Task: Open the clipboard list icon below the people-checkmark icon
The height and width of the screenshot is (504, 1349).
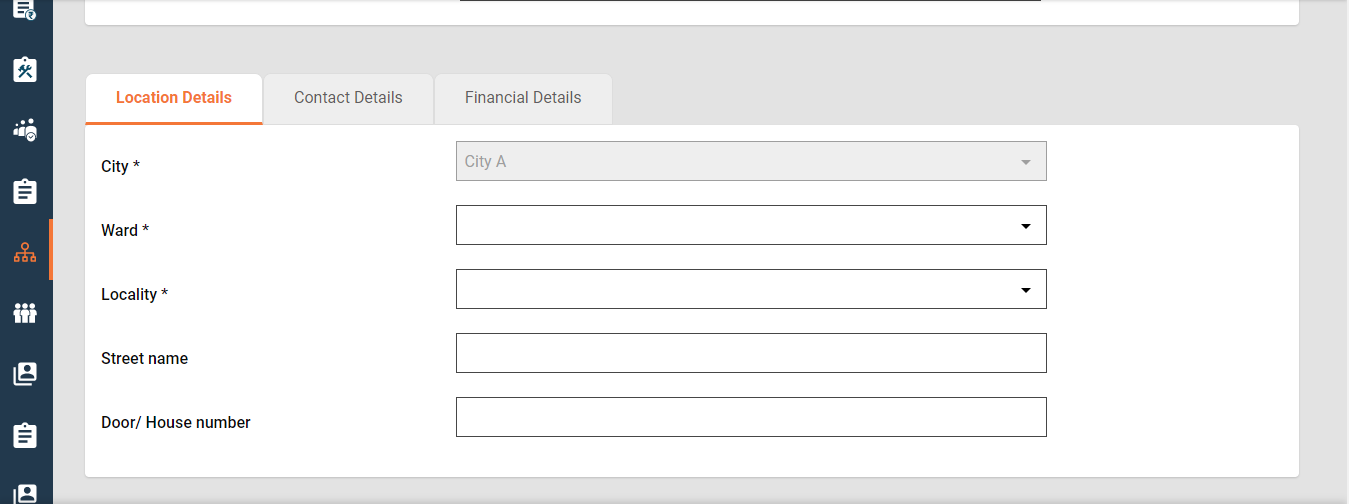Action: (25, 191)
